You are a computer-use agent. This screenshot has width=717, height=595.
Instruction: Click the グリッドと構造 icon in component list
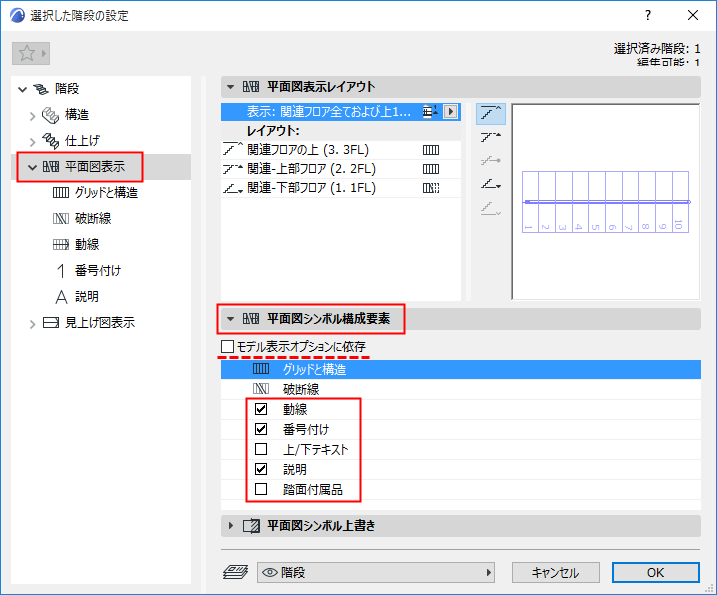261,369
